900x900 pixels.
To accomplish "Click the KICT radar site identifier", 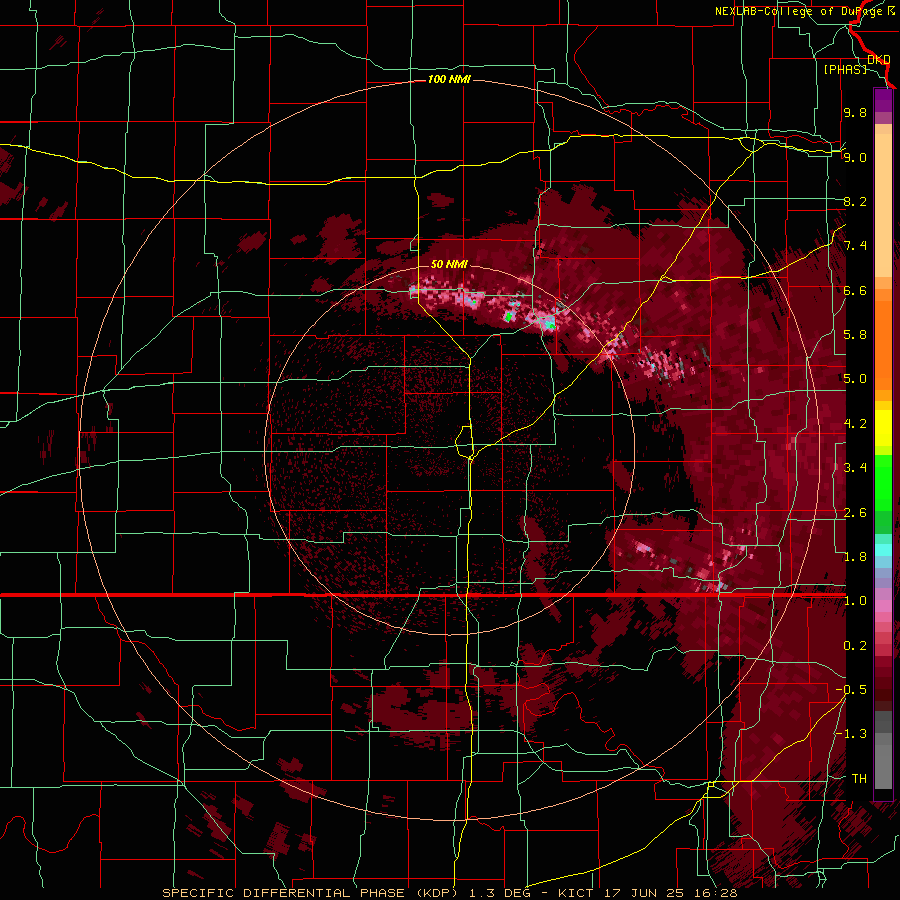I will click(577, 893).
